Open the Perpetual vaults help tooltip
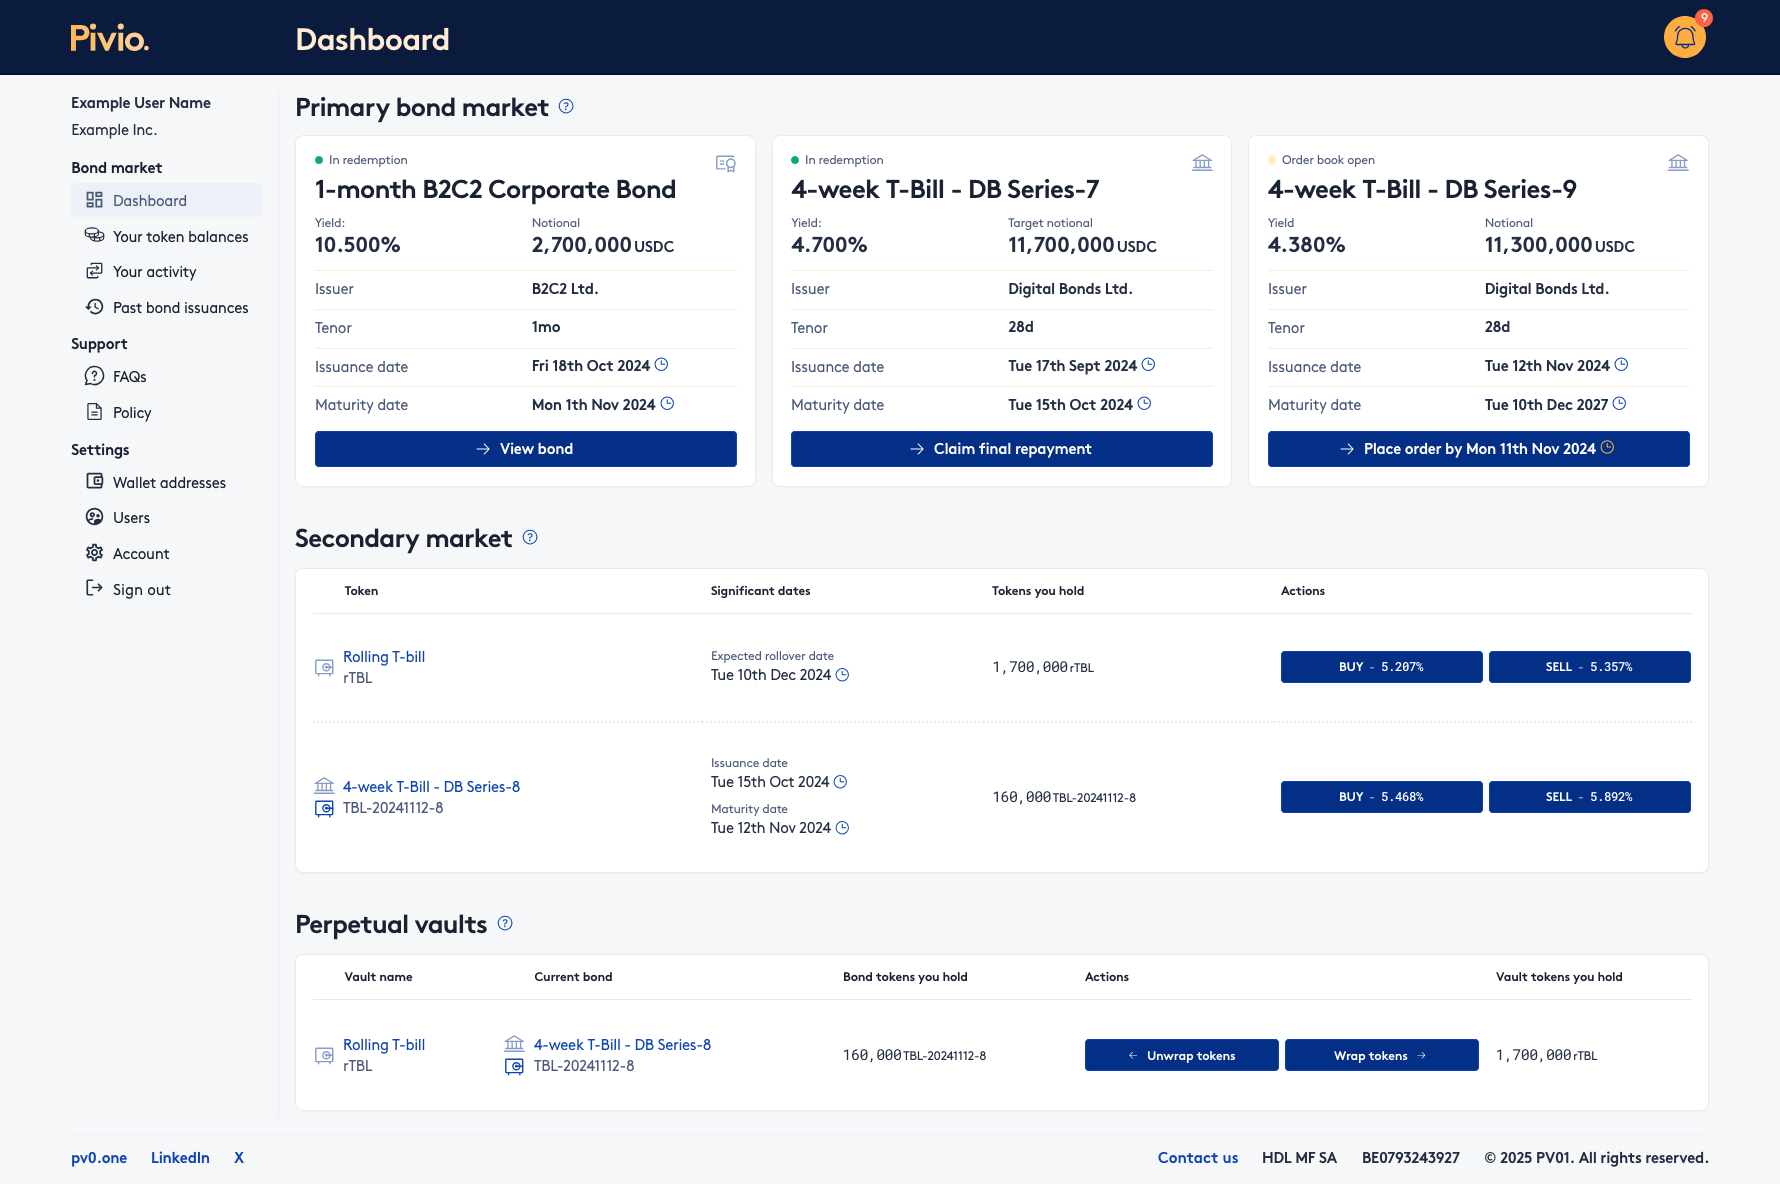Screen dimensions: 1780x1184 [x=505, y=924]
